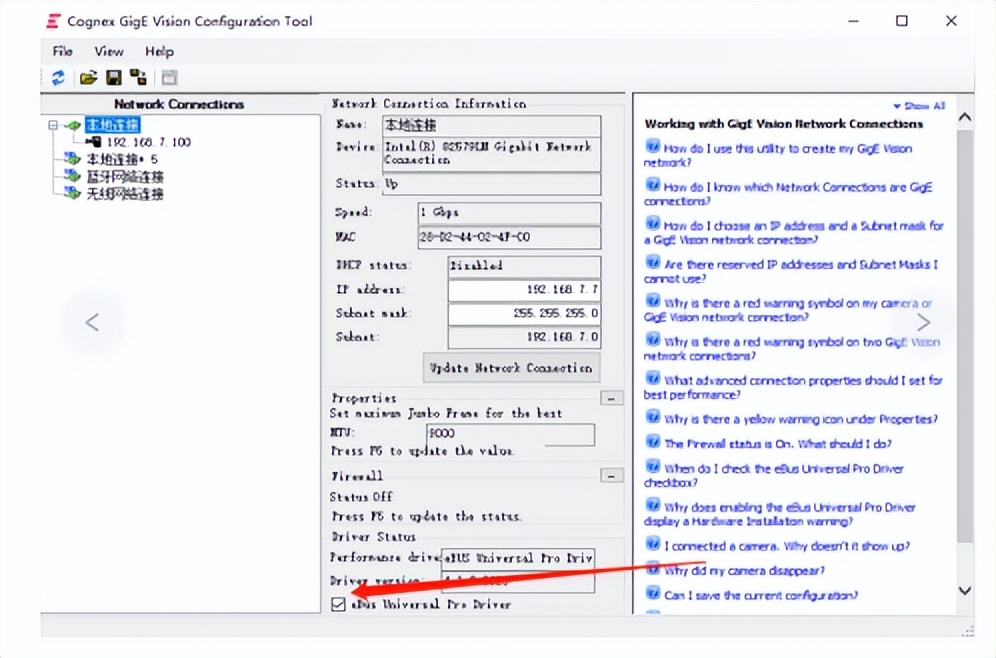996x658 pixels.
Task: Open the Help menu
Action: [x=159, y=51]
